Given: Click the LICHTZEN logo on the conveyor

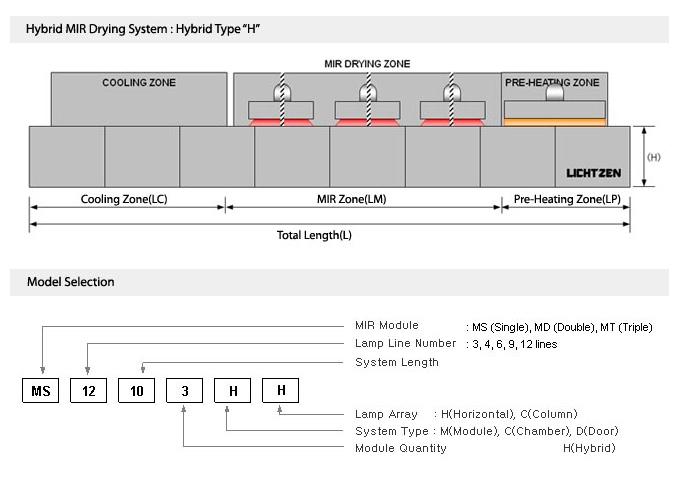Looking at the screenshot, I should pyautogui.click(x=593, y=173).
